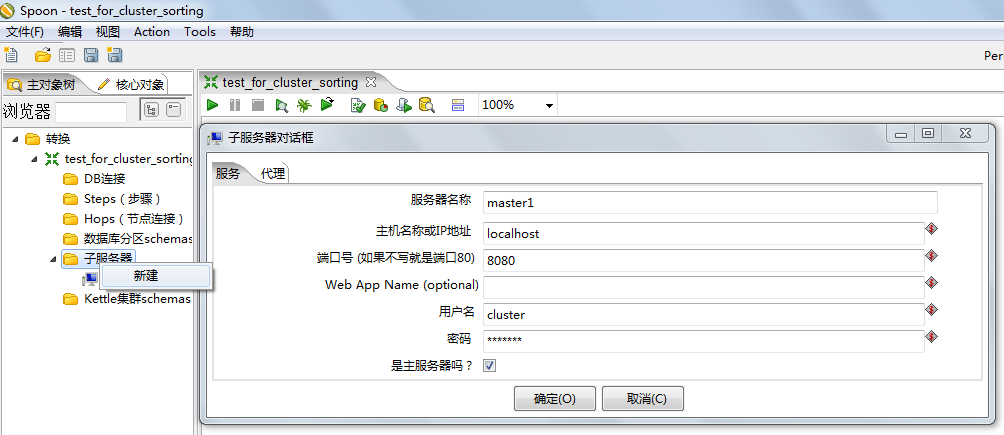1004x435 pixels.
Task: Expand all tree nodes icon
Action: (151, 110)
